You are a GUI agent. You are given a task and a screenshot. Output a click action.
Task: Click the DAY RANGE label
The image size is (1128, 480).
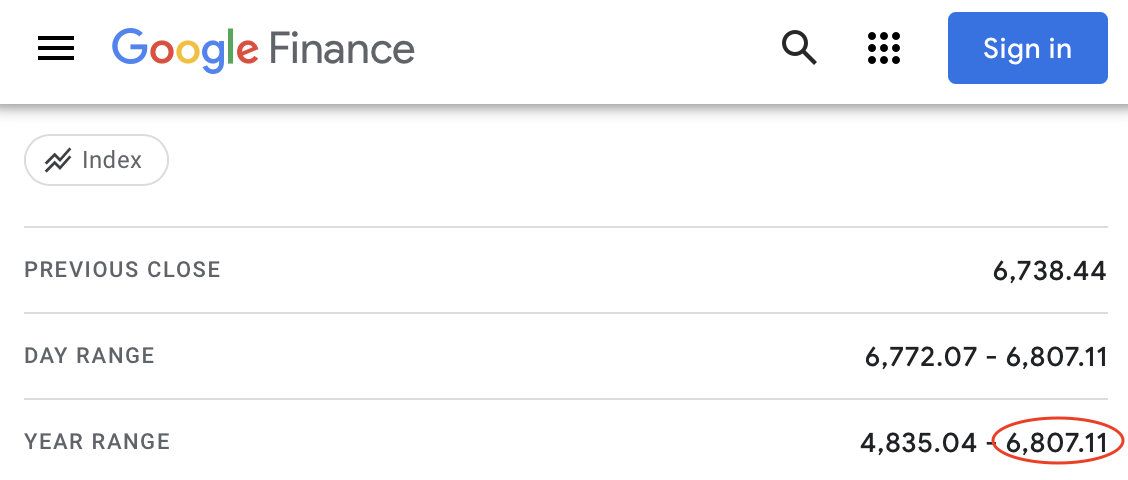(89, 356)
